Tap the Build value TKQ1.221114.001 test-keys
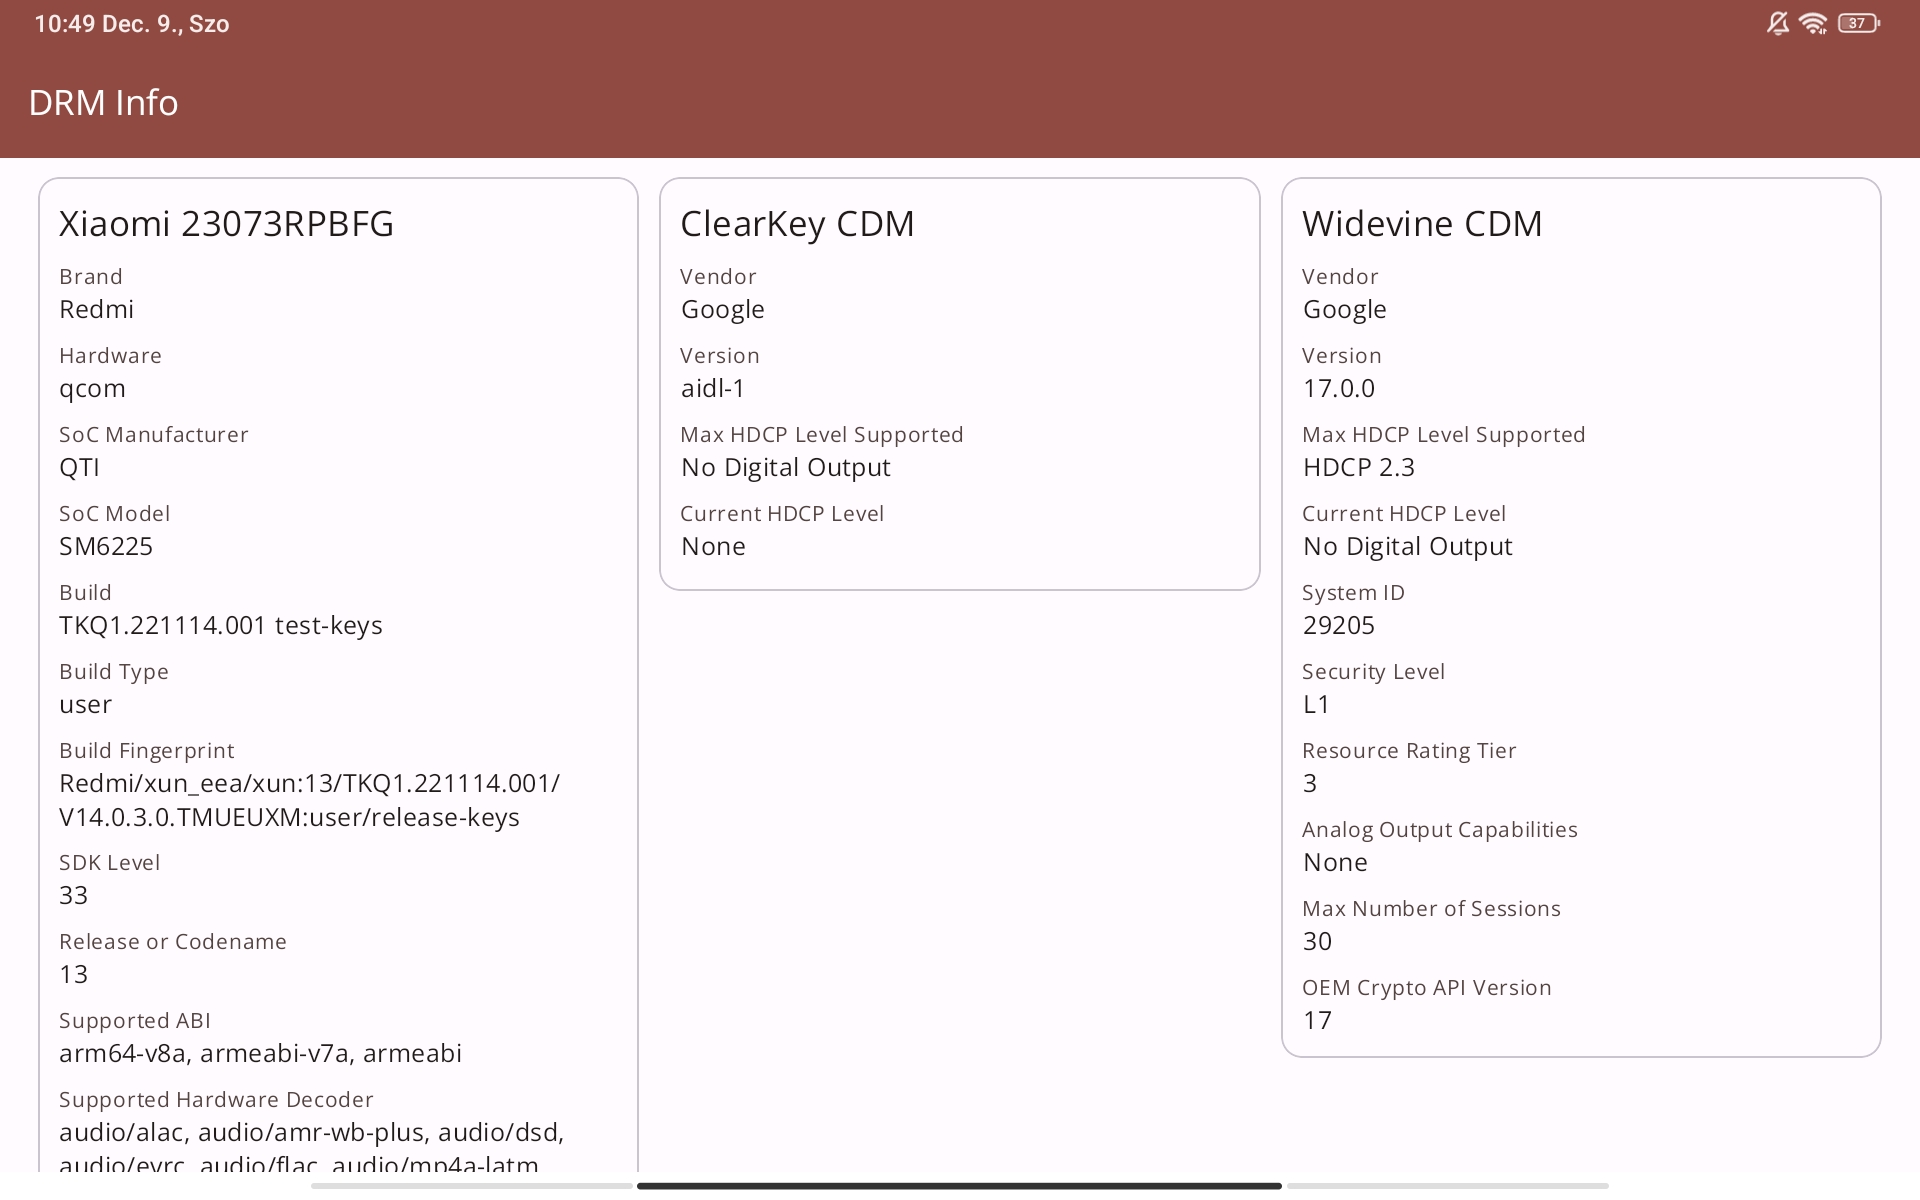The height and width of the screenshot is (1200, 1920). pos(221,625)
